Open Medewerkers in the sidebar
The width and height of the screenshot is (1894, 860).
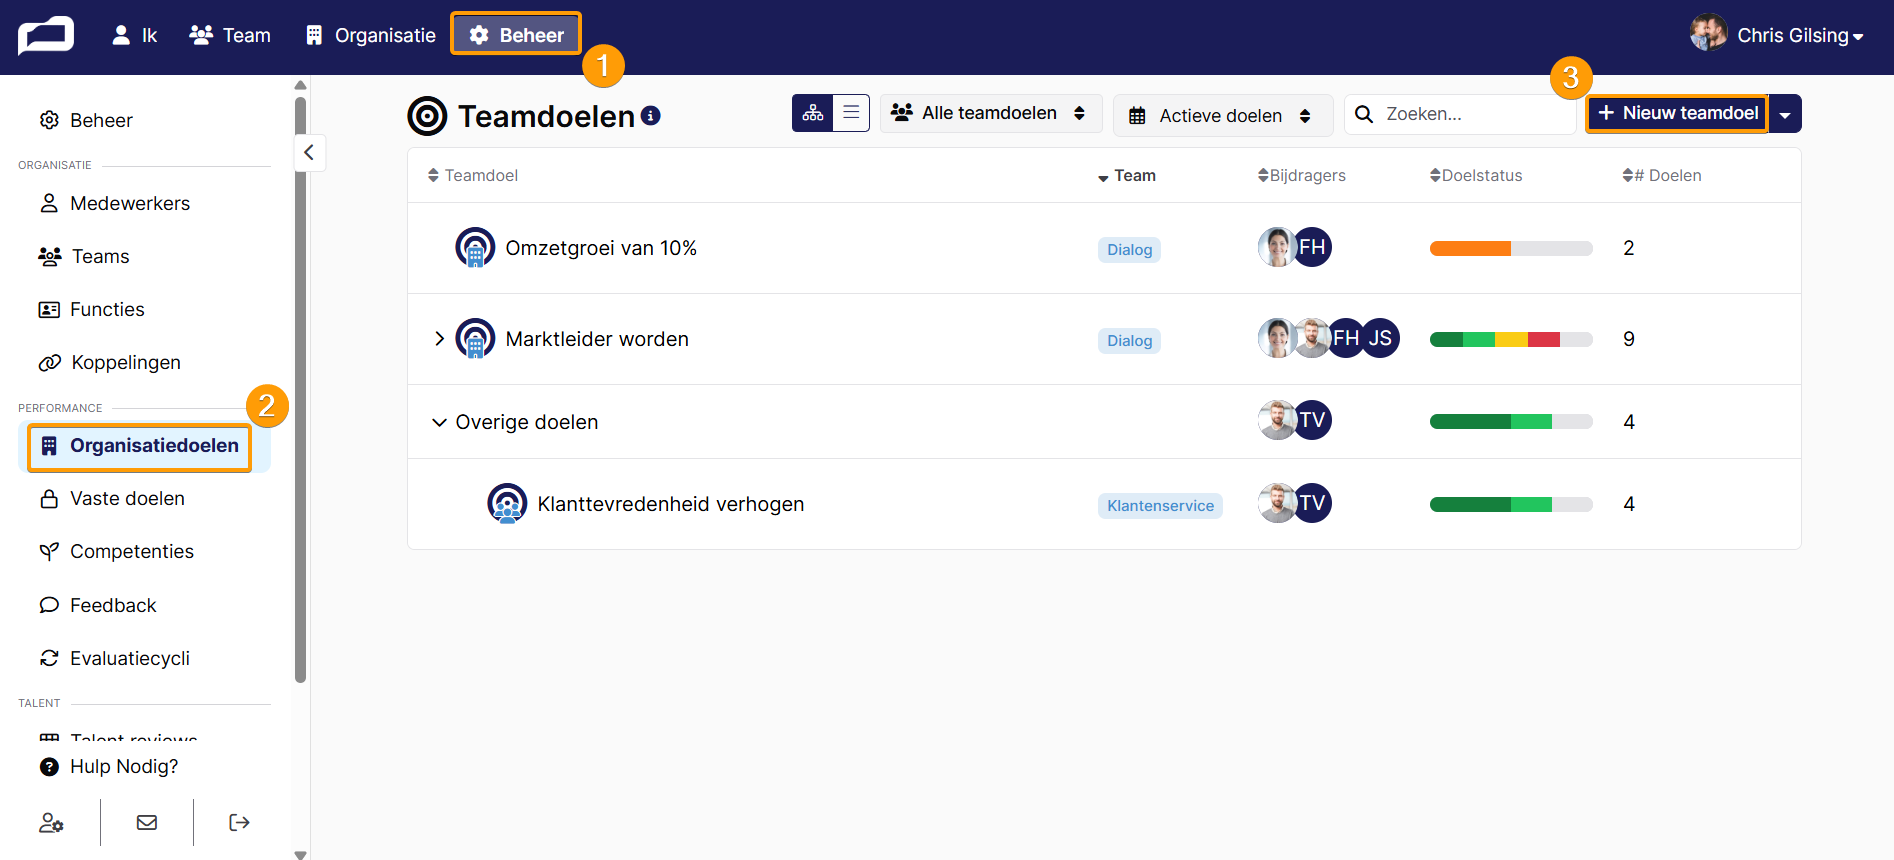click(114, 203)
